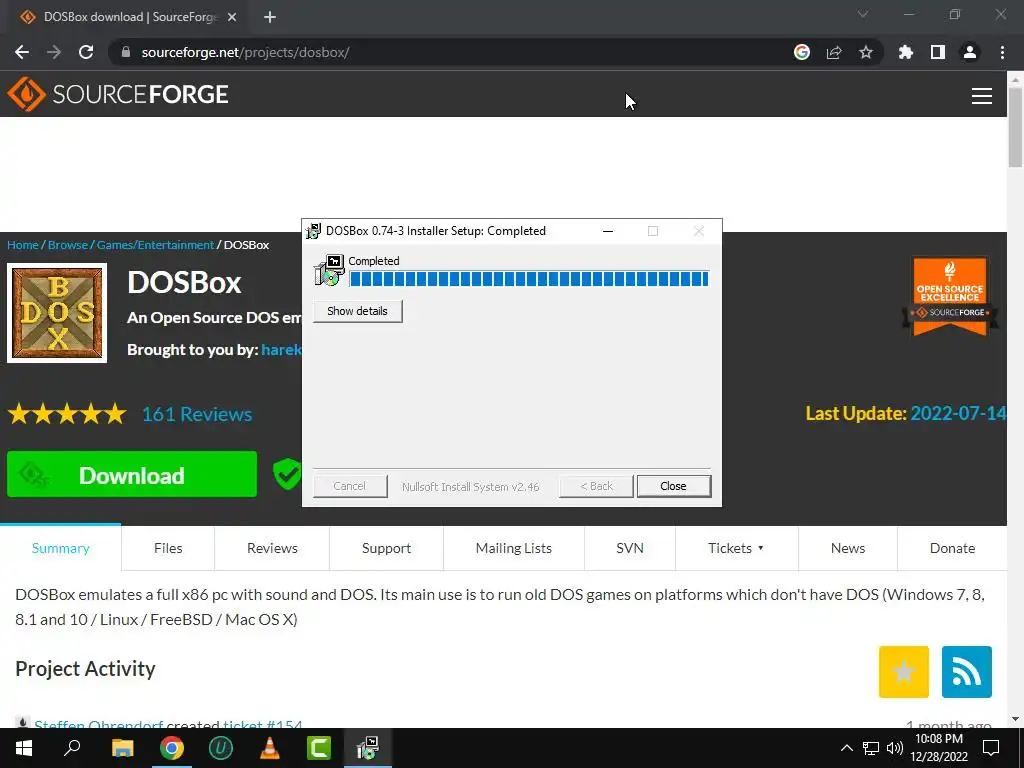Open the News tab

tap(848, 548)
